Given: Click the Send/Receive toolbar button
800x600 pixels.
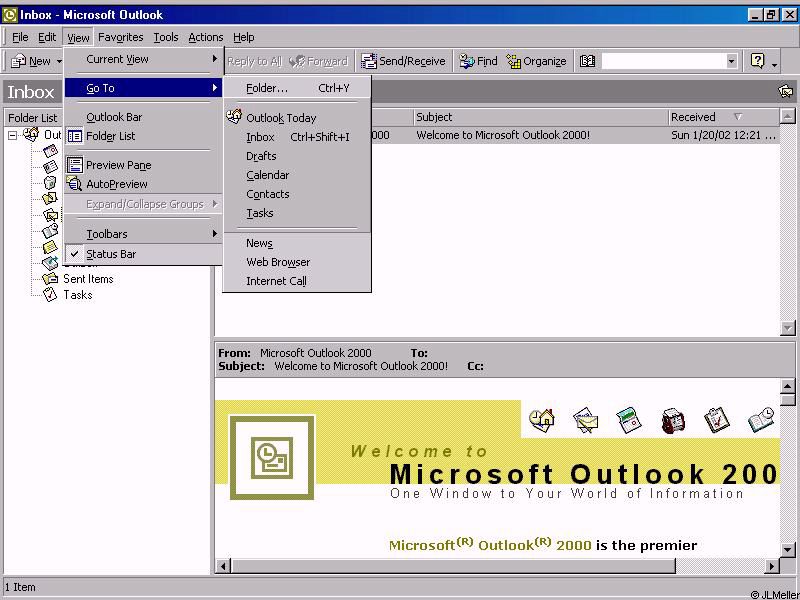Looking at the screenshot, I should (403, 61).
